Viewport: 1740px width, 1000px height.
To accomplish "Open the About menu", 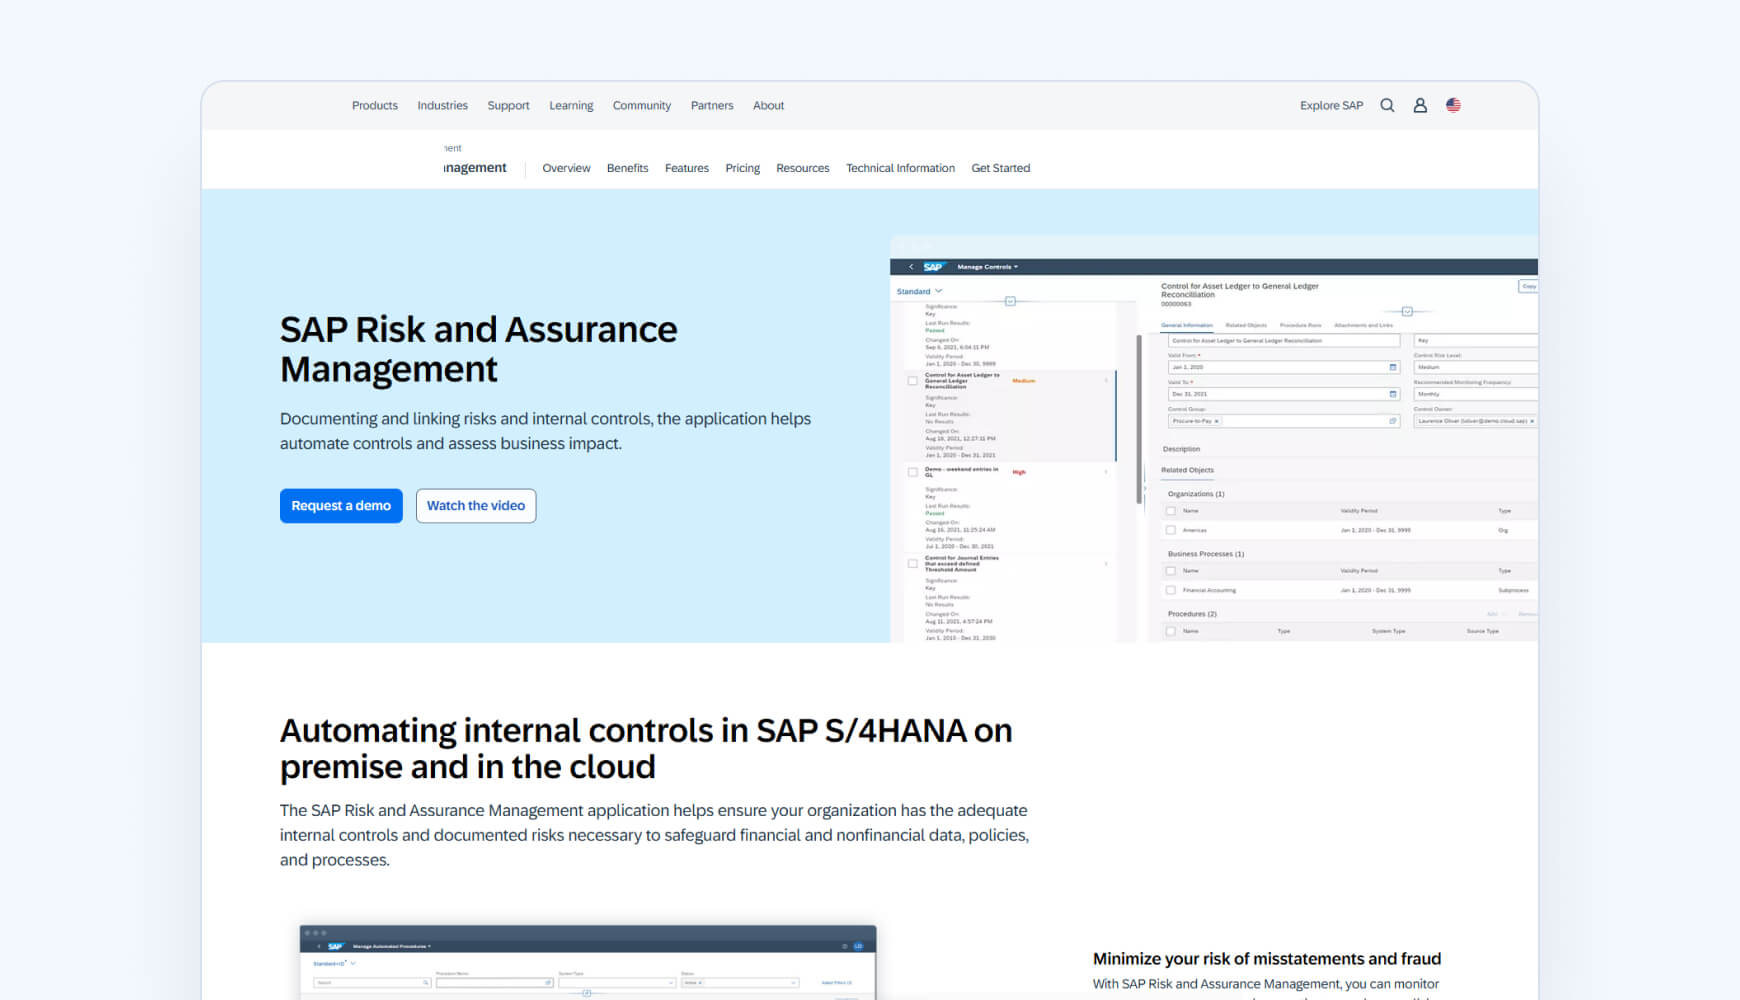I will (768, 105).
